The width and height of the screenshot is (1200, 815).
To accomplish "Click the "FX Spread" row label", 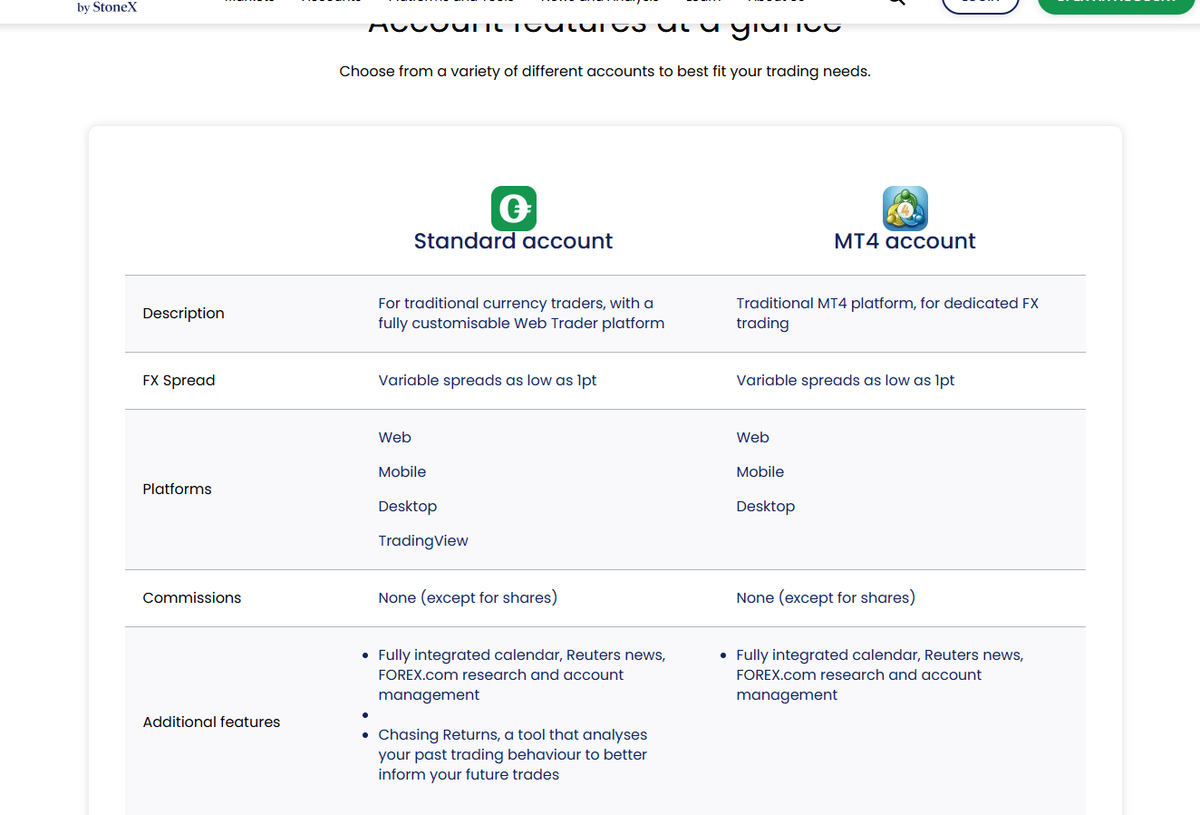I will pyautogui.click(x=179, y=380).
